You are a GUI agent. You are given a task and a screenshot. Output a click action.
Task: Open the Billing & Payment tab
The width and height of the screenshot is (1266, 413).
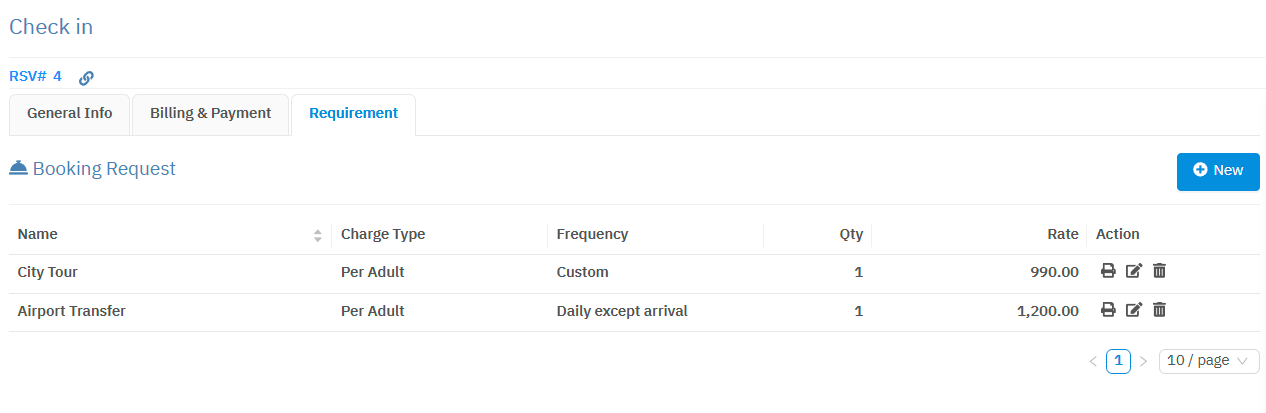210,114
